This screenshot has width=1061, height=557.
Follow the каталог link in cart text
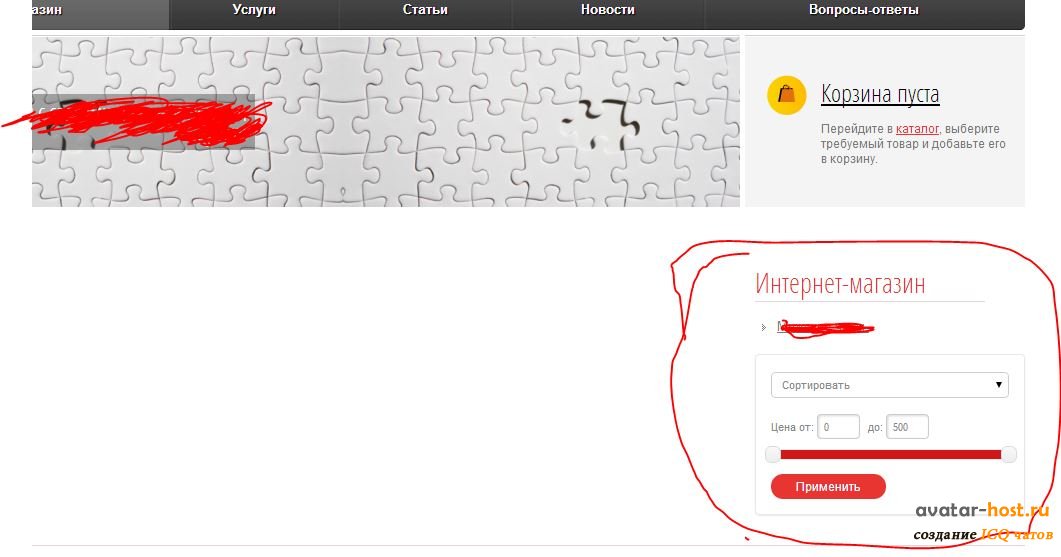click(917, 129)
